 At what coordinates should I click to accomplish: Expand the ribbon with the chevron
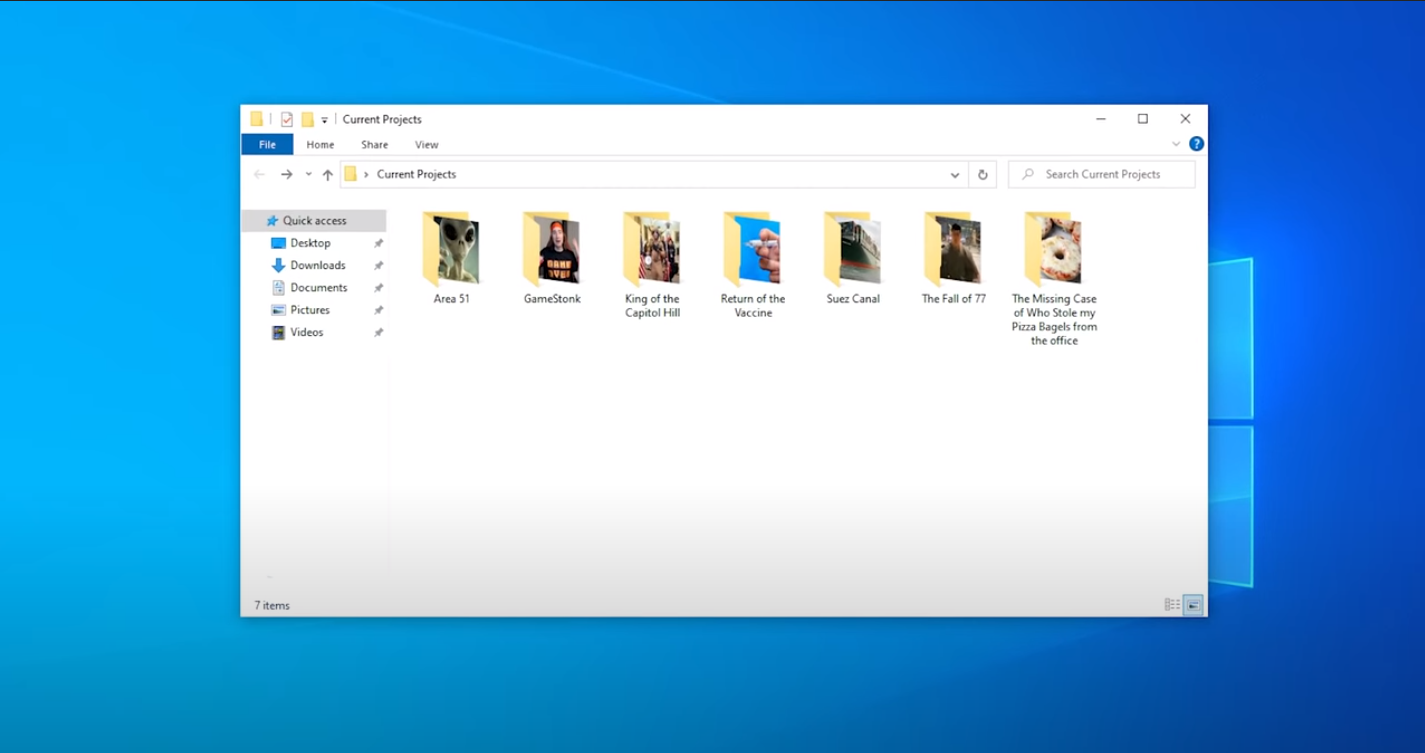[1176, 144]
